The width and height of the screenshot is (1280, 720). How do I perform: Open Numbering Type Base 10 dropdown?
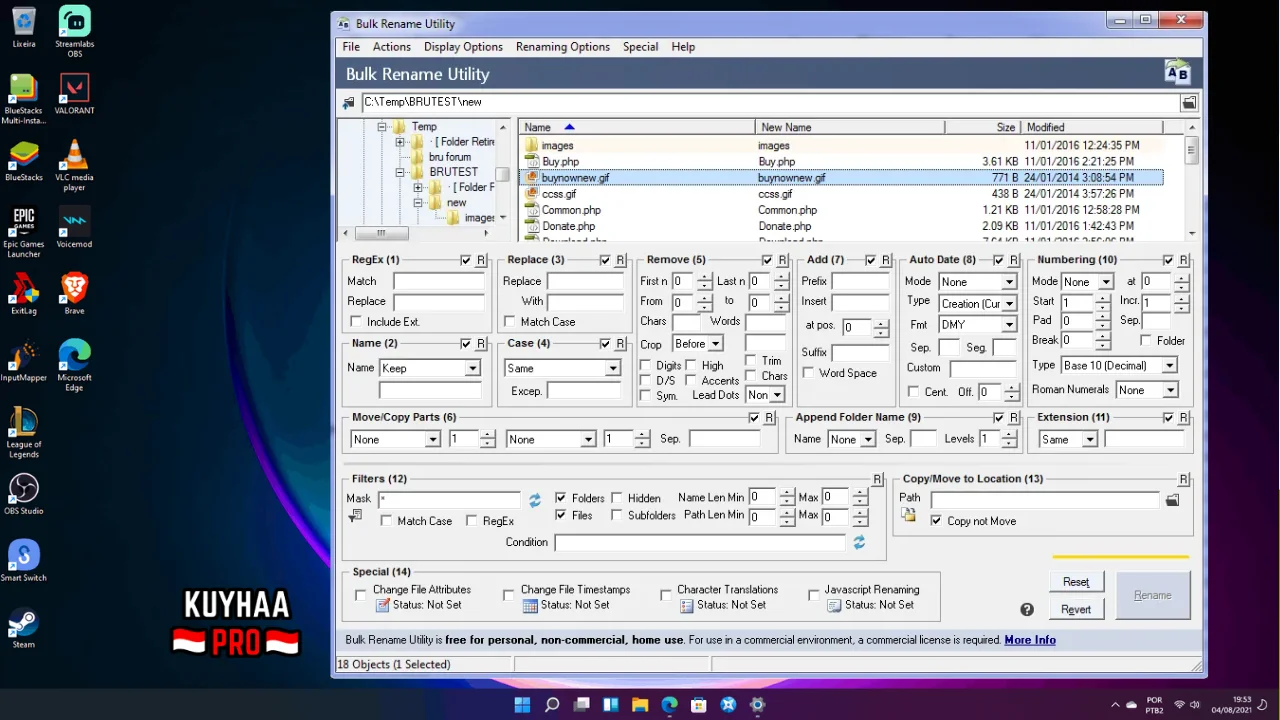1119,366
